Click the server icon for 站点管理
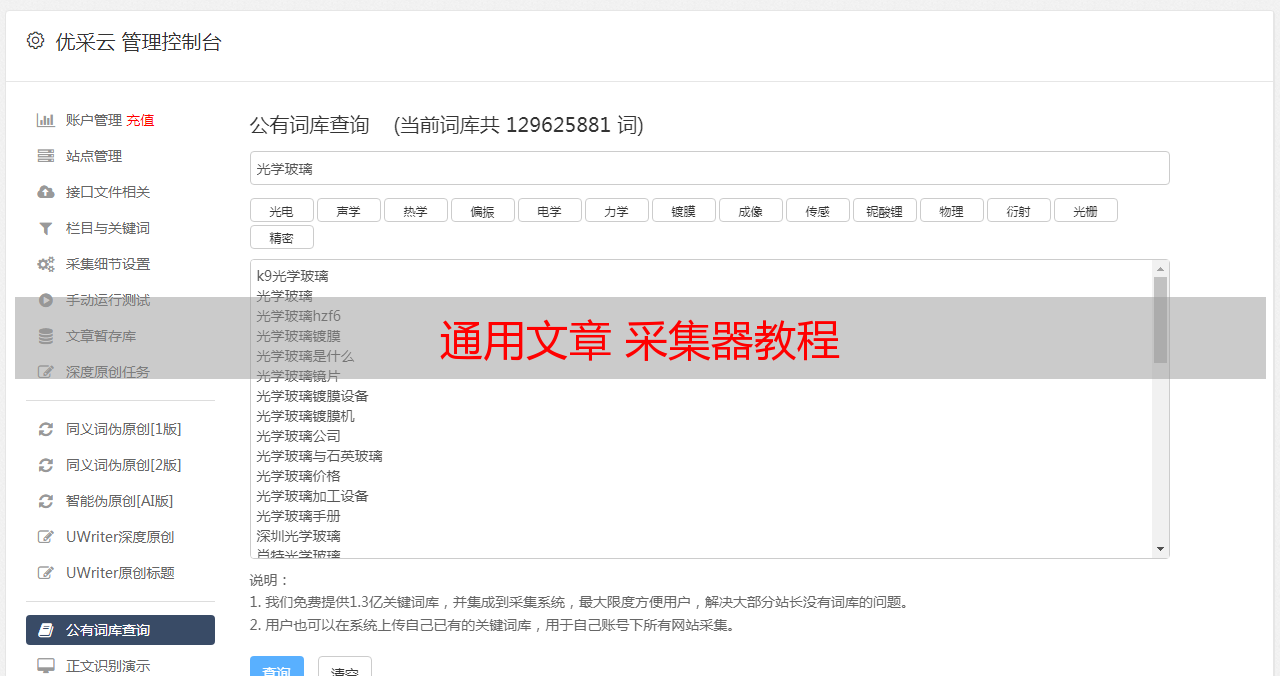 coord(46,156)
